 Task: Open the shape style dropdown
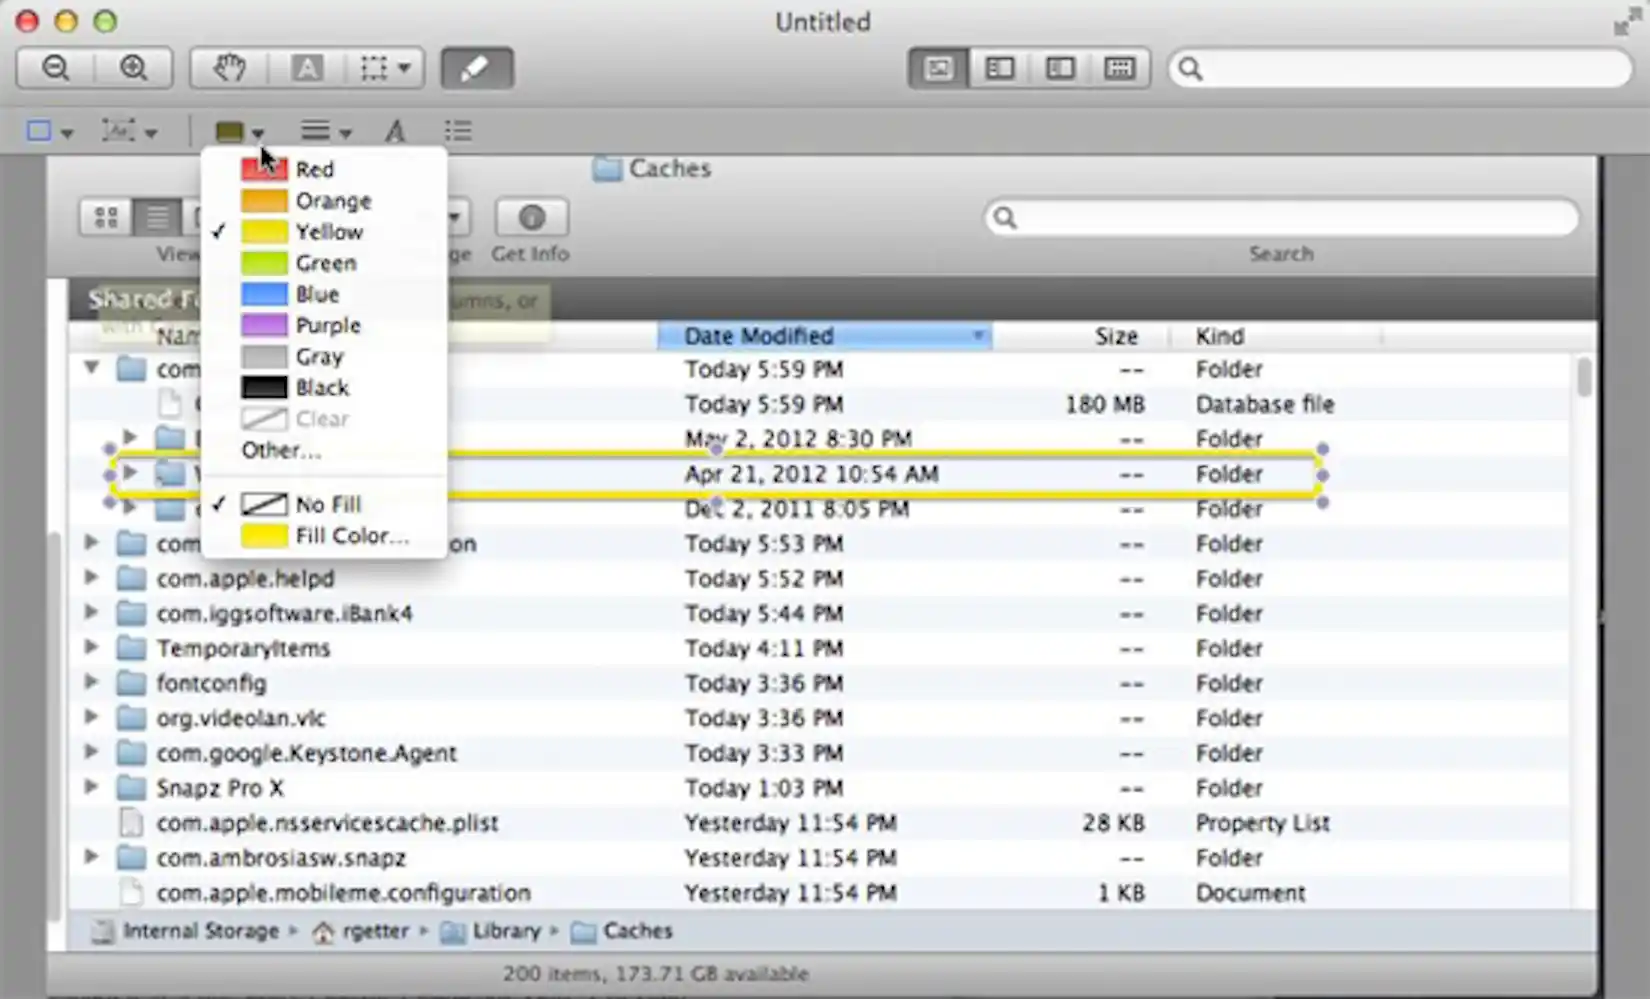[x=67, y=130]
